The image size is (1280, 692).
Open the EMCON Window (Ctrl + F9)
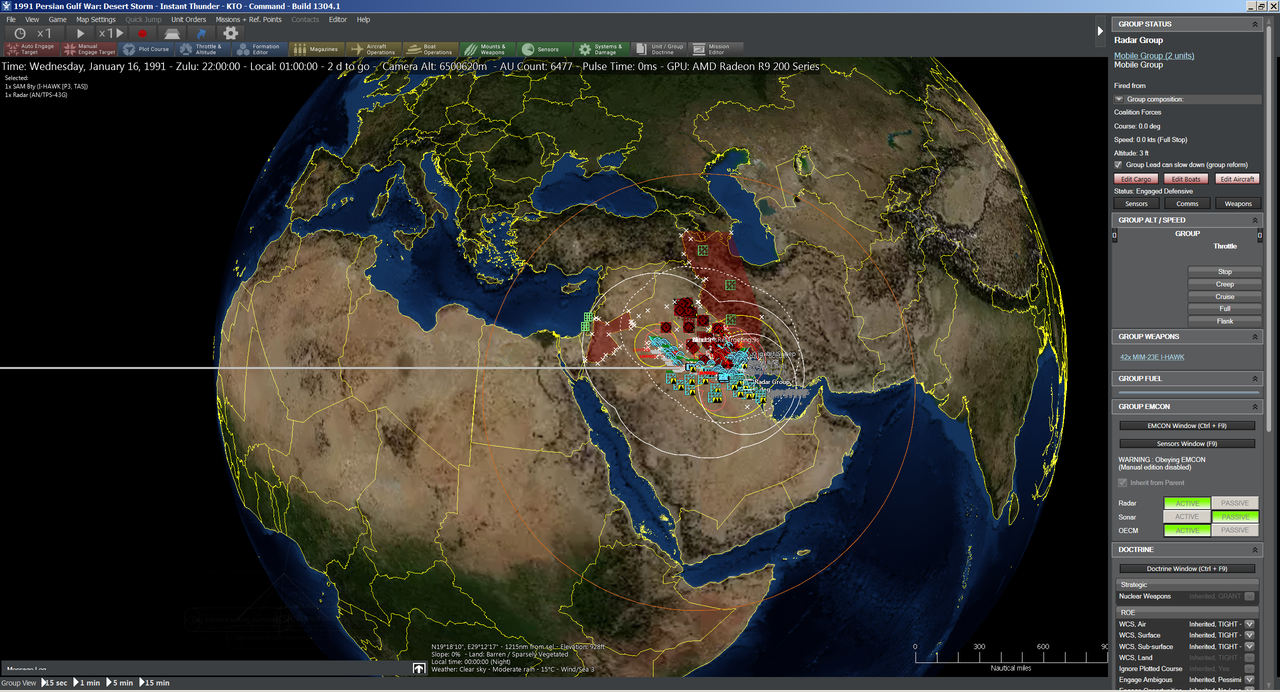tap(1187, 426)
